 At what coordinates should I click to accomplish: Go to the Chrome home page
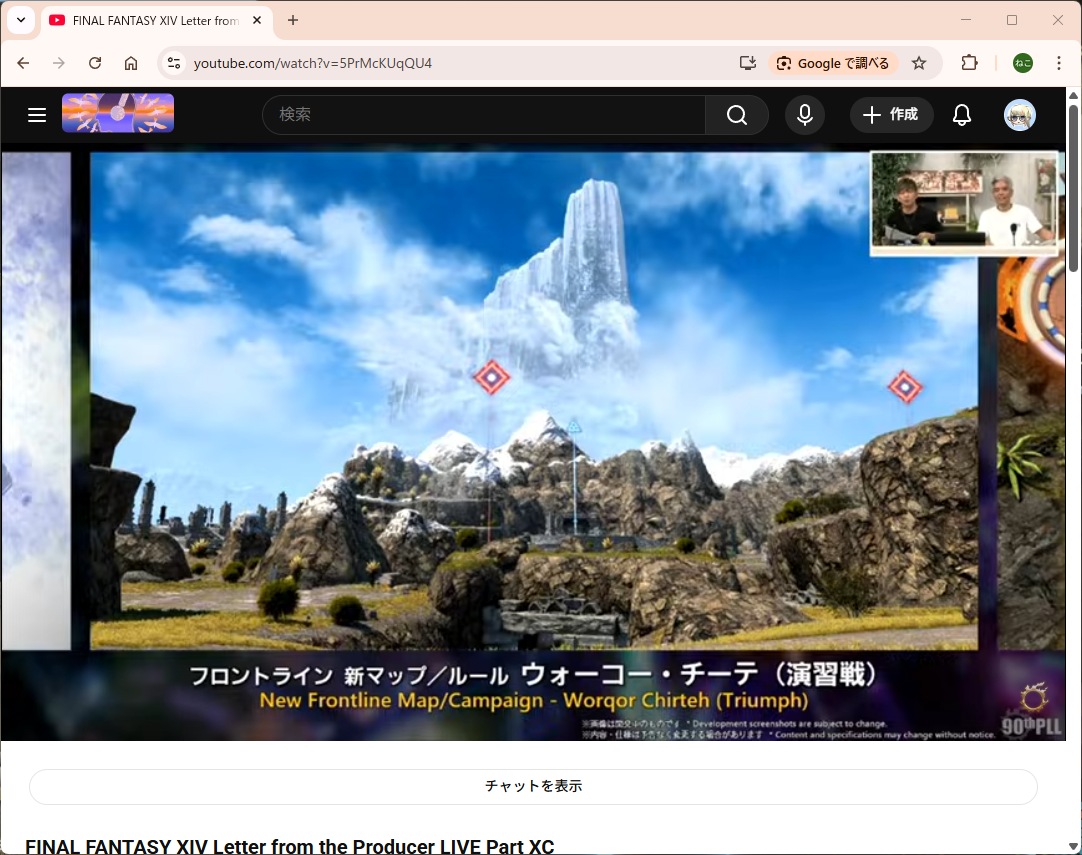pyautogui.click(x=131, y=63)
